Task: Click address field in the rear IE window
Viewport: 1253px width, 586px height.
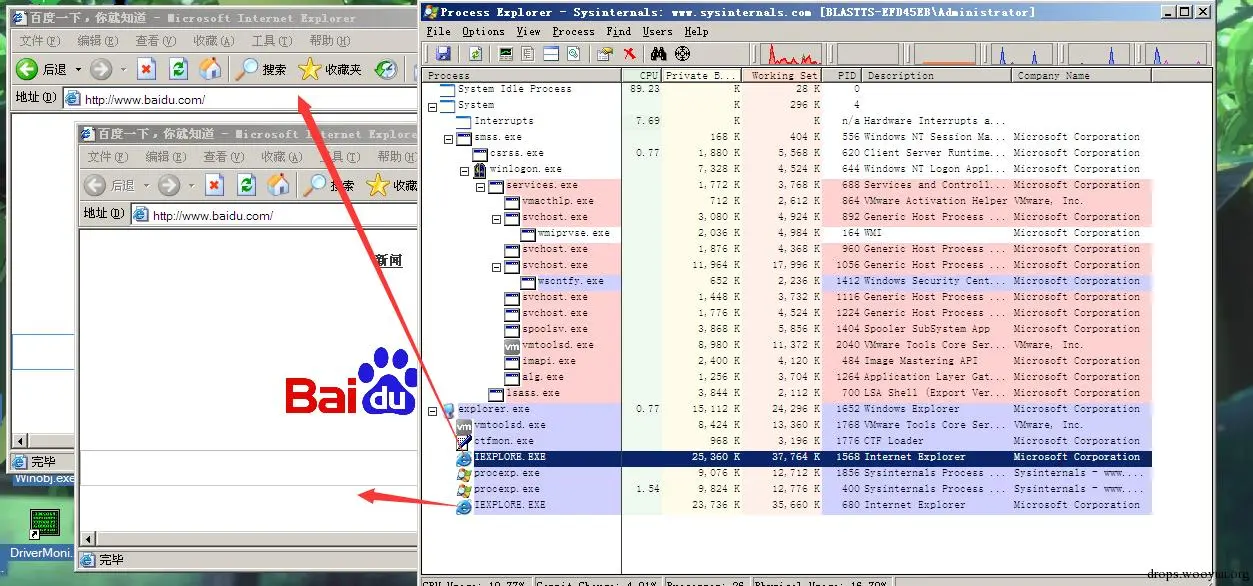Action: coord(240,99)
